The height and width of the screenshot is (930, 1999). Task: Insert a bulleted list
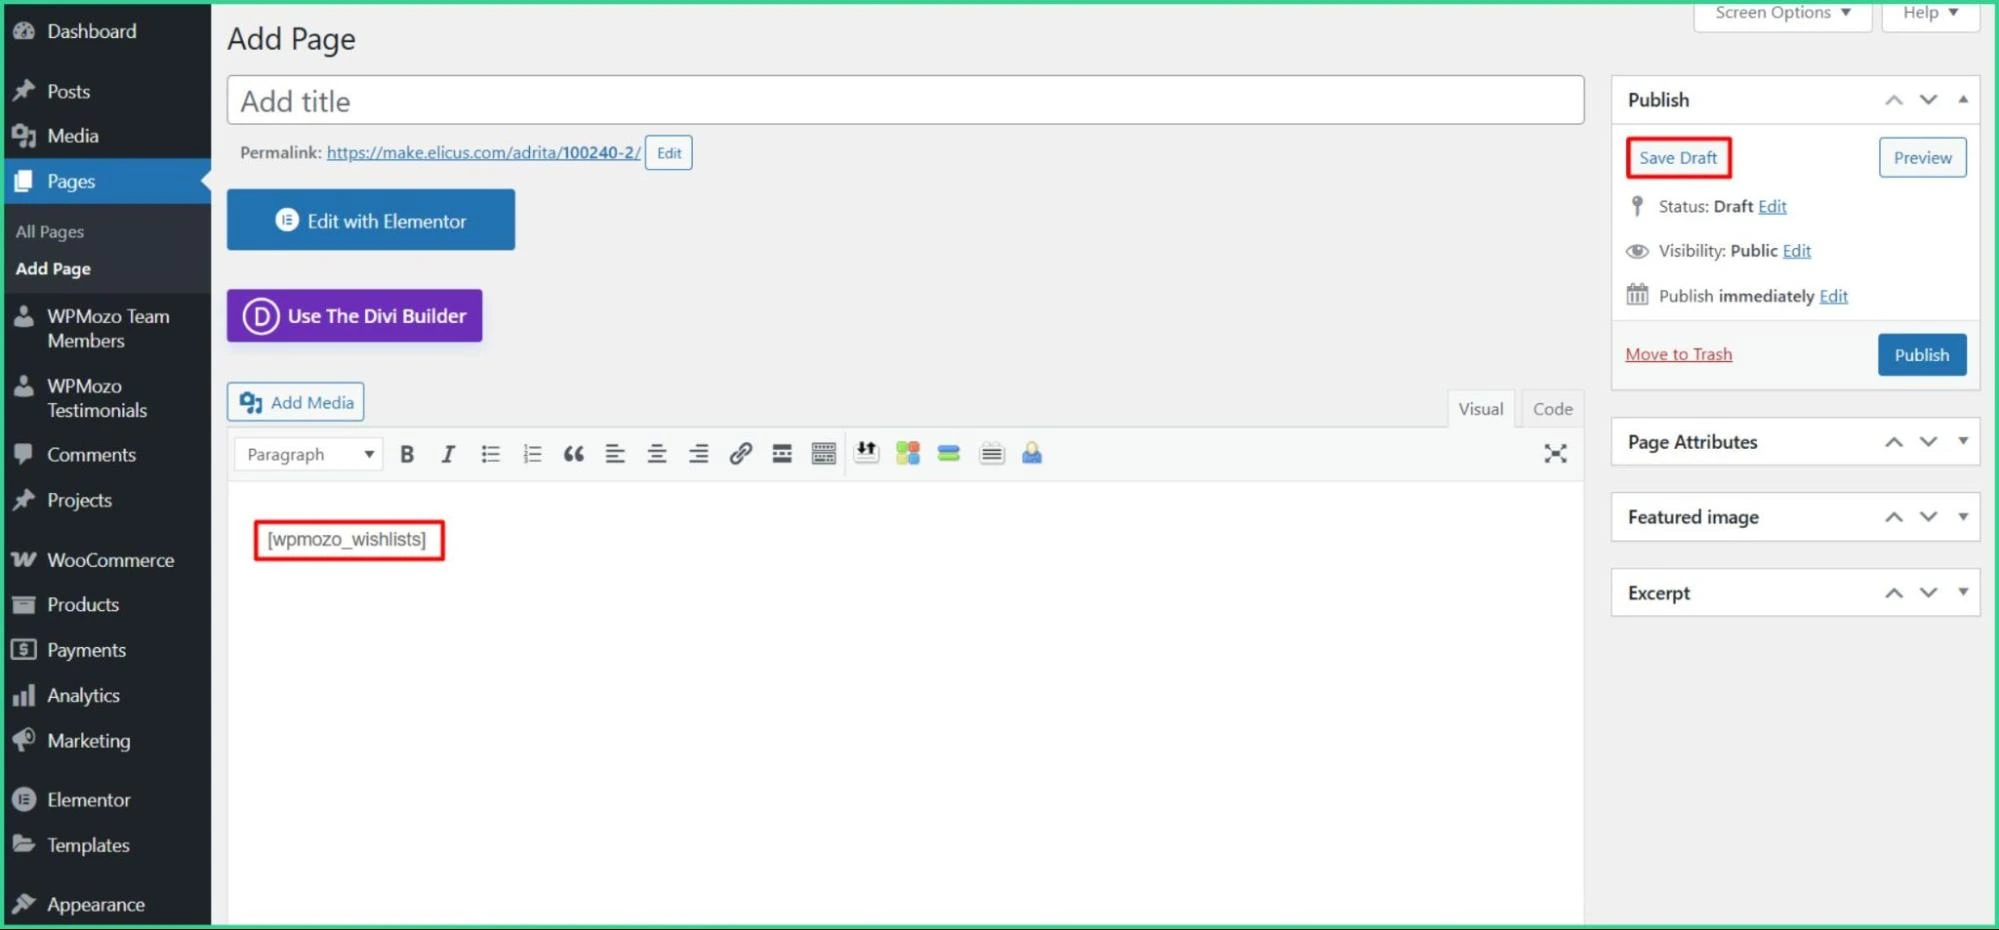[x=490, y=454]
